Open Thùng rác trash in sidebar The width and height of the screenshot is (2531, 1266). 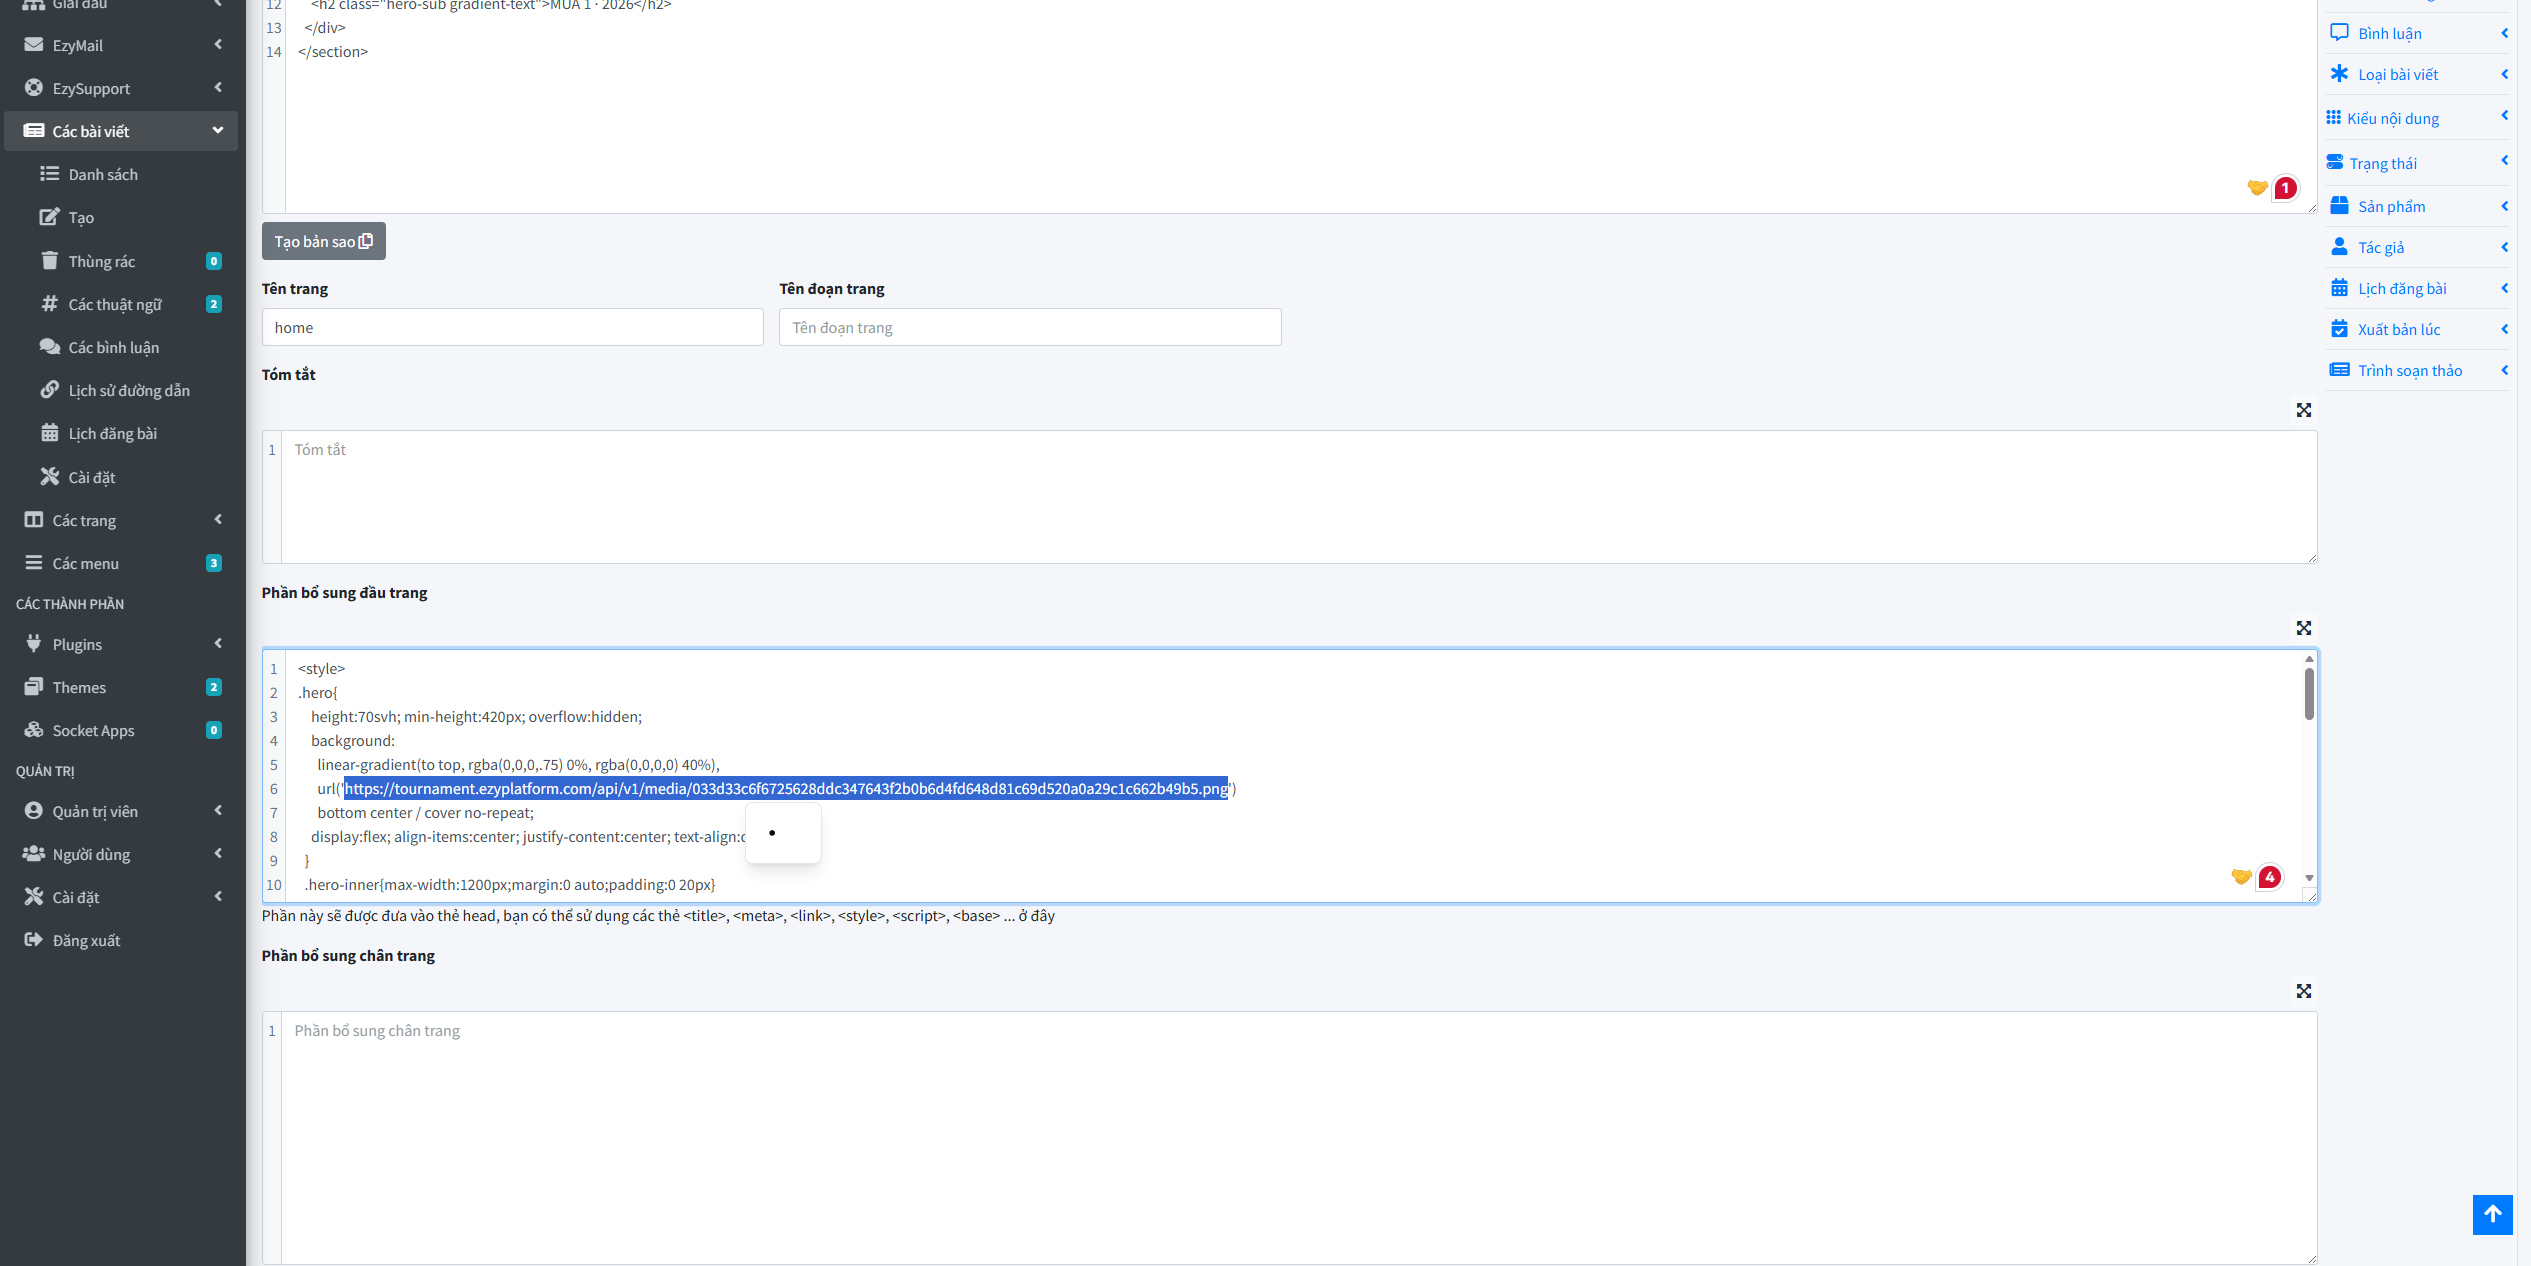click(x=101, y=261)
